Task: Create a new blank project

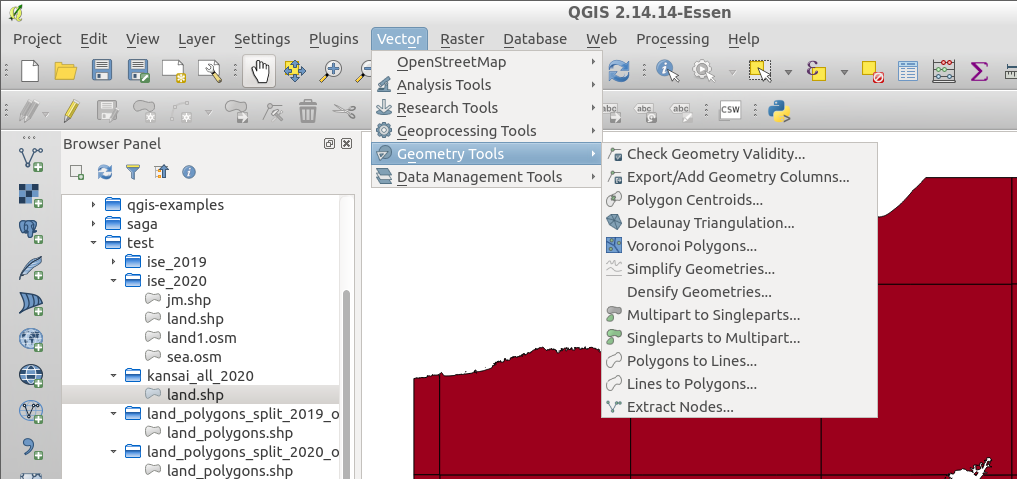Action: click(x=30, y=71)
